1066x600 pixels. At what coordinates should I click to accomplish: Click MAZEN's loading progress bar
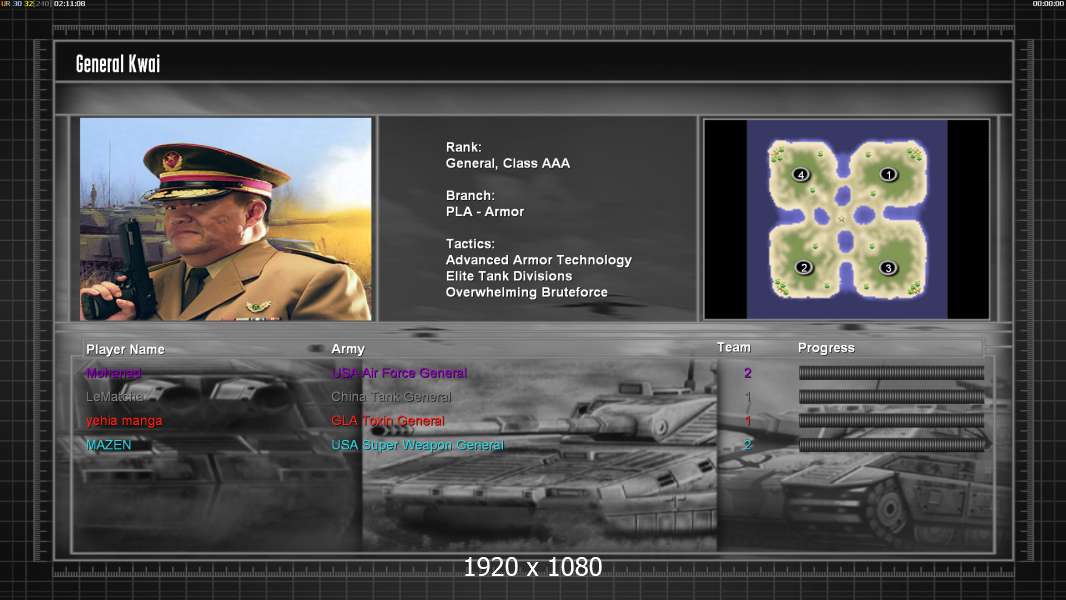coord(891,445)
